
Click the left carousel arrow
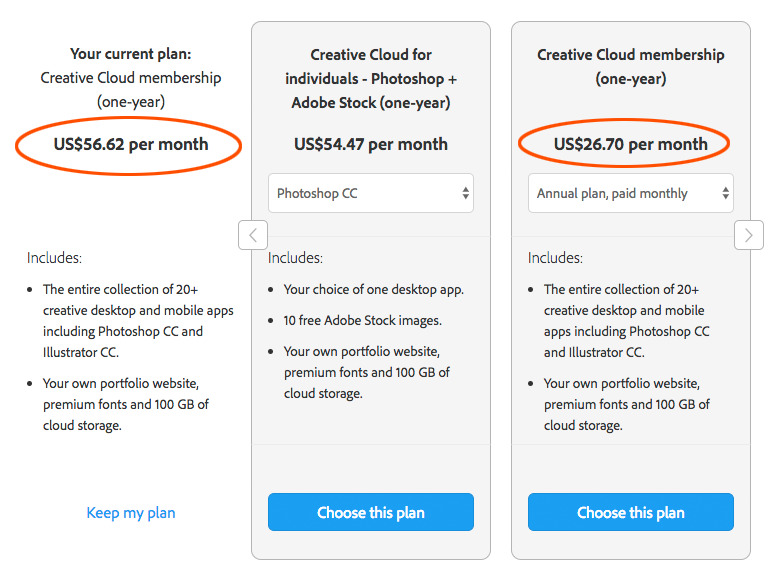253,235
